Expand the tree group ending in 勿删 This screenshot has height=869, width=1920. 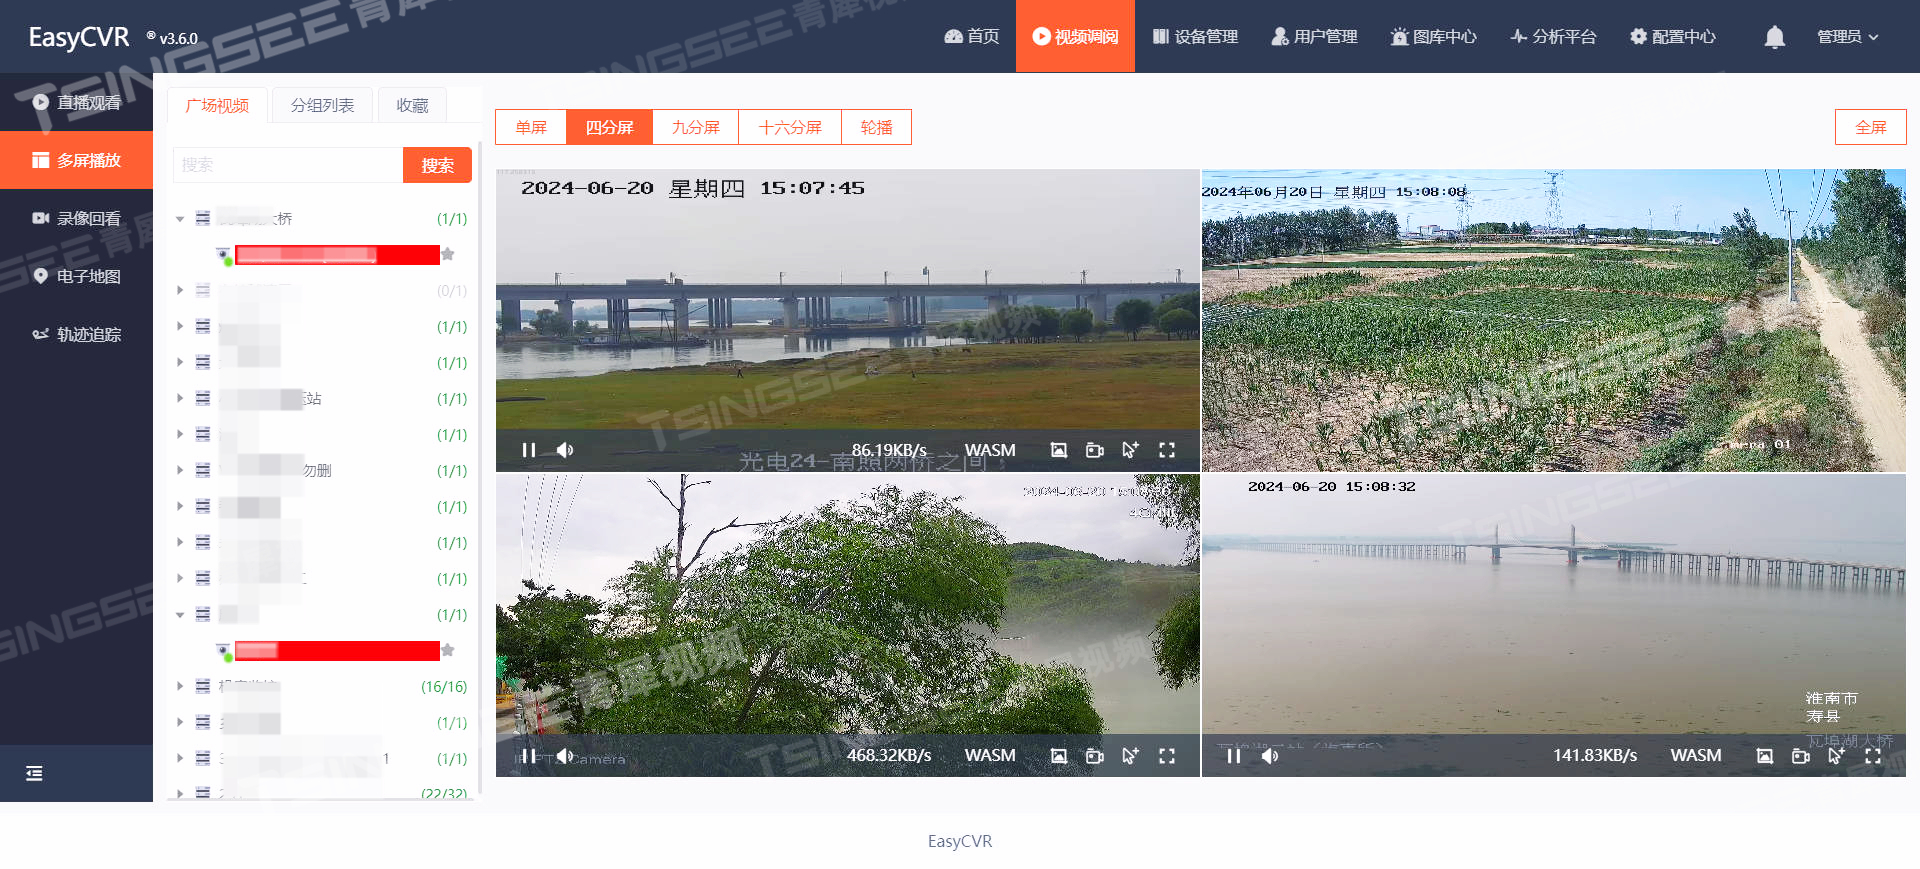(180, 471)
